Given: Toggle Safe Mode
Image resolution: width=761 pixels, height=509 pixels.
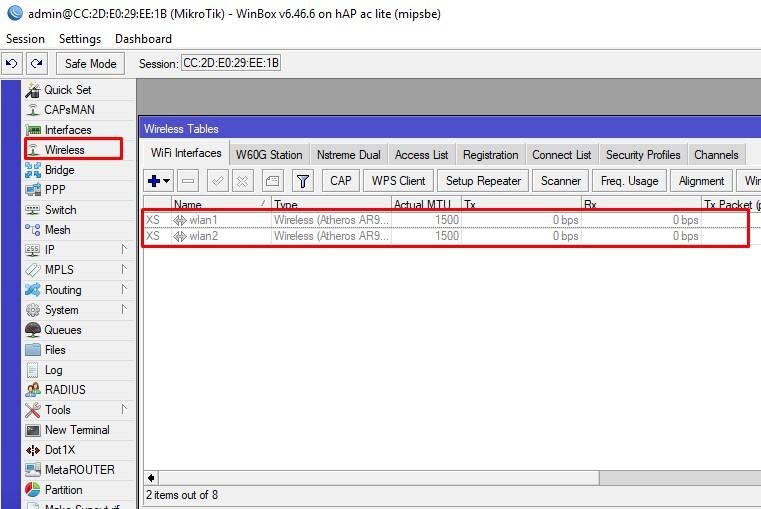Looking at the screenshot, I should click(90, 64).
